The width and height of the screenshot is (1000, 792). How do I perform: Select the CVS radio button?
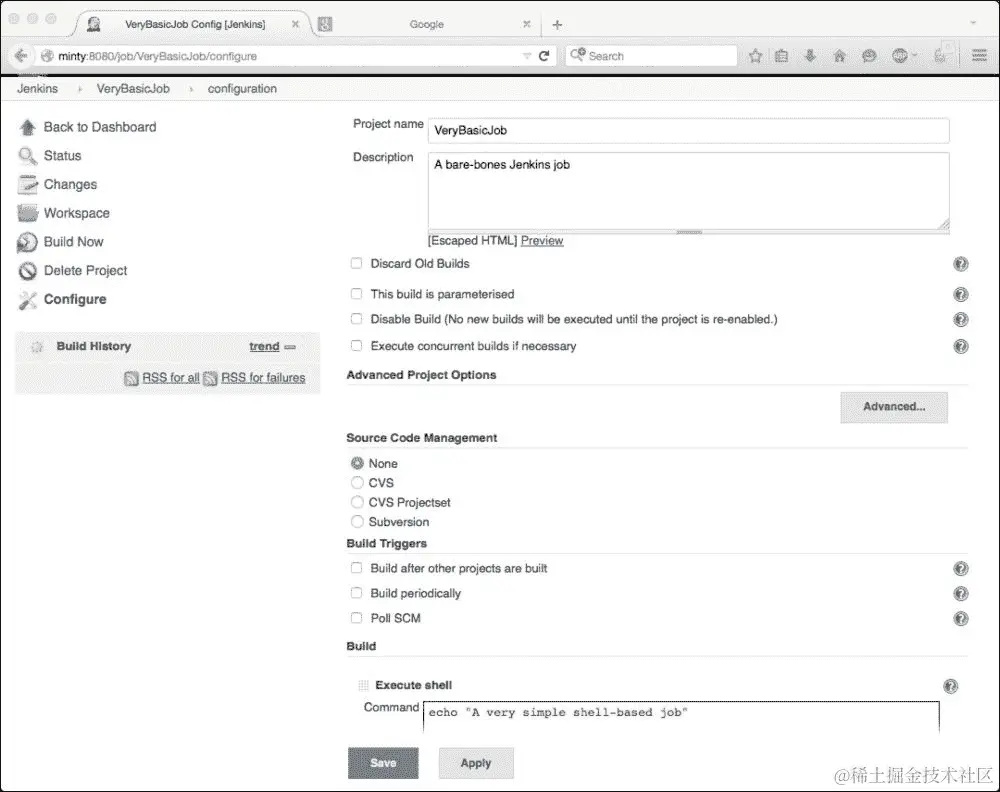[357, 483]
